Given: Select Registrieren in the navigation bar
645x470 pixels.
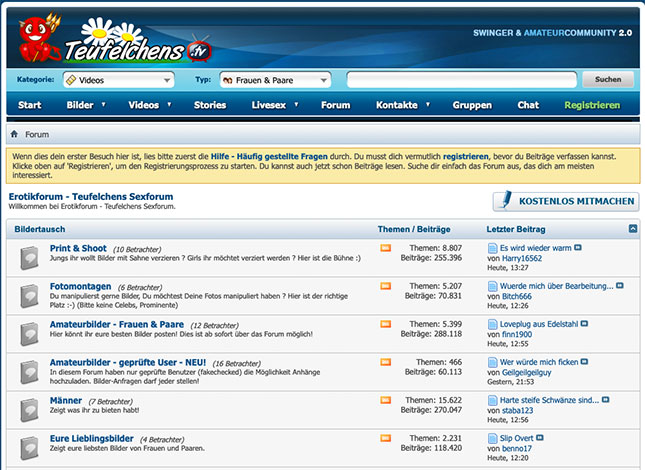Looking at the screenshot, I should pyautogui.click(x=591, y=105).
